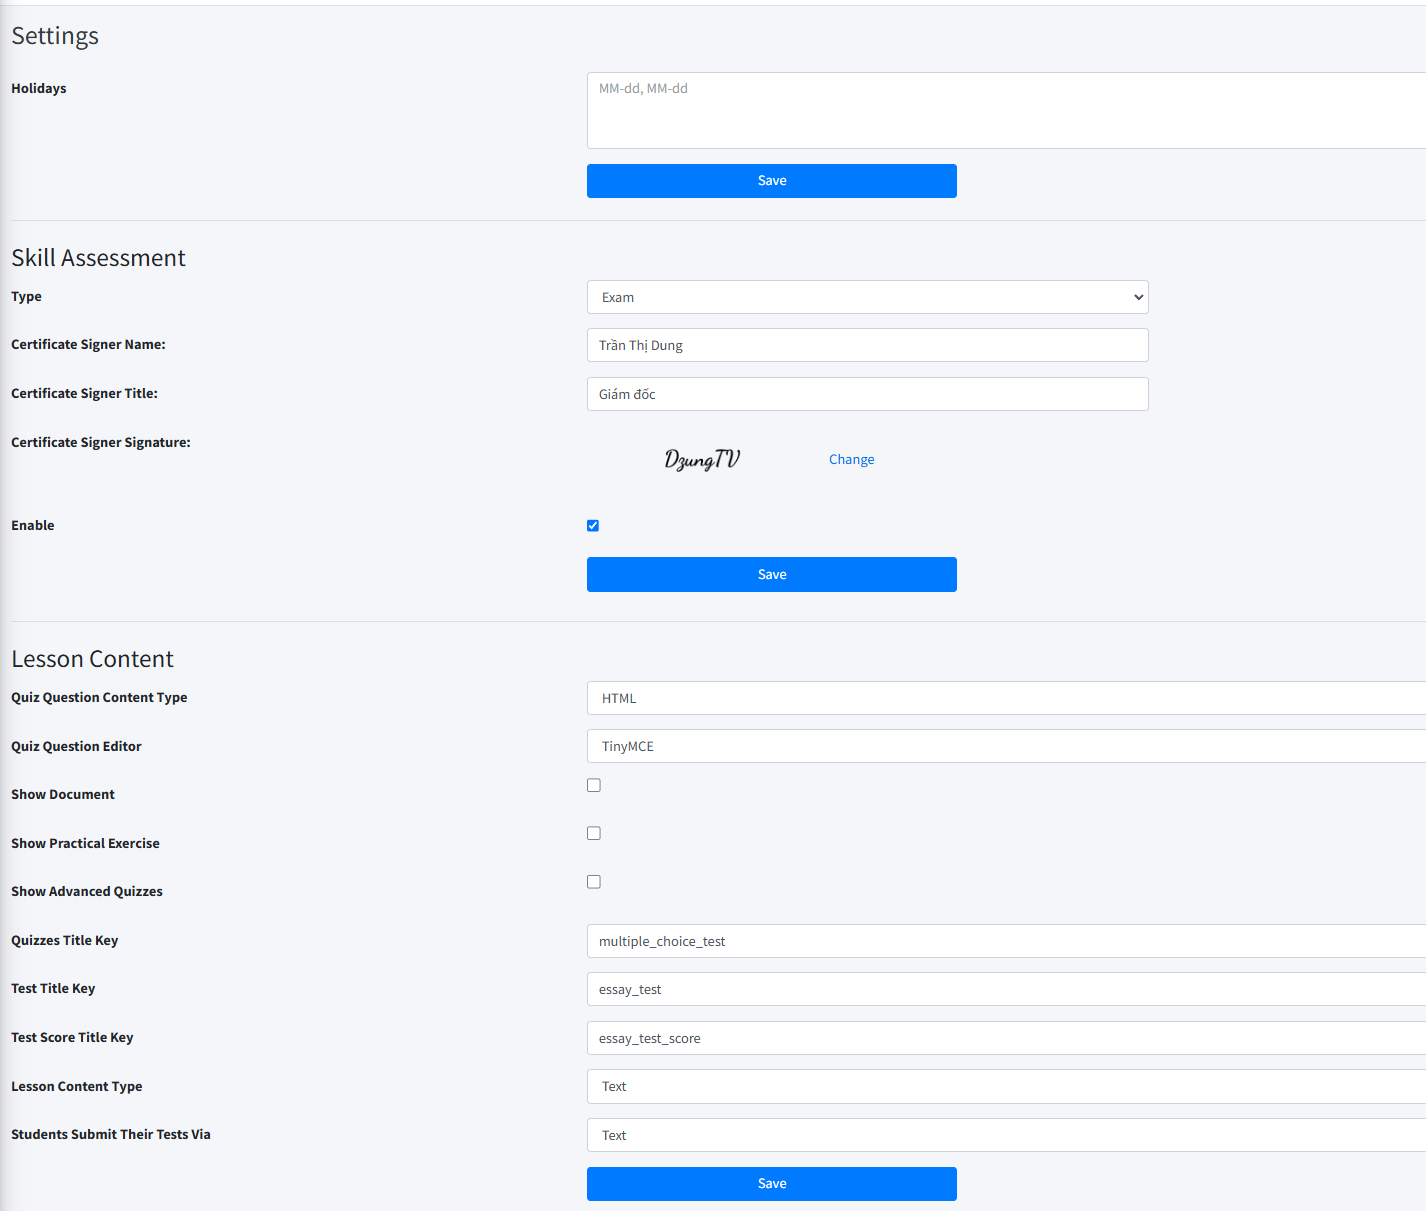Enable the Show Document checkbox
Image resolution: width=1426 pixels, height=1211 pixels.
coord(594,785)
